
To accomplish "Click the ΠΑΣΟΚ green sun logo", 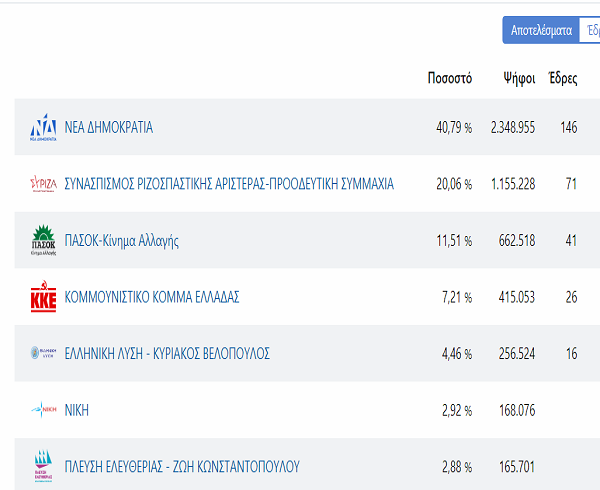I will coord(43,240).
